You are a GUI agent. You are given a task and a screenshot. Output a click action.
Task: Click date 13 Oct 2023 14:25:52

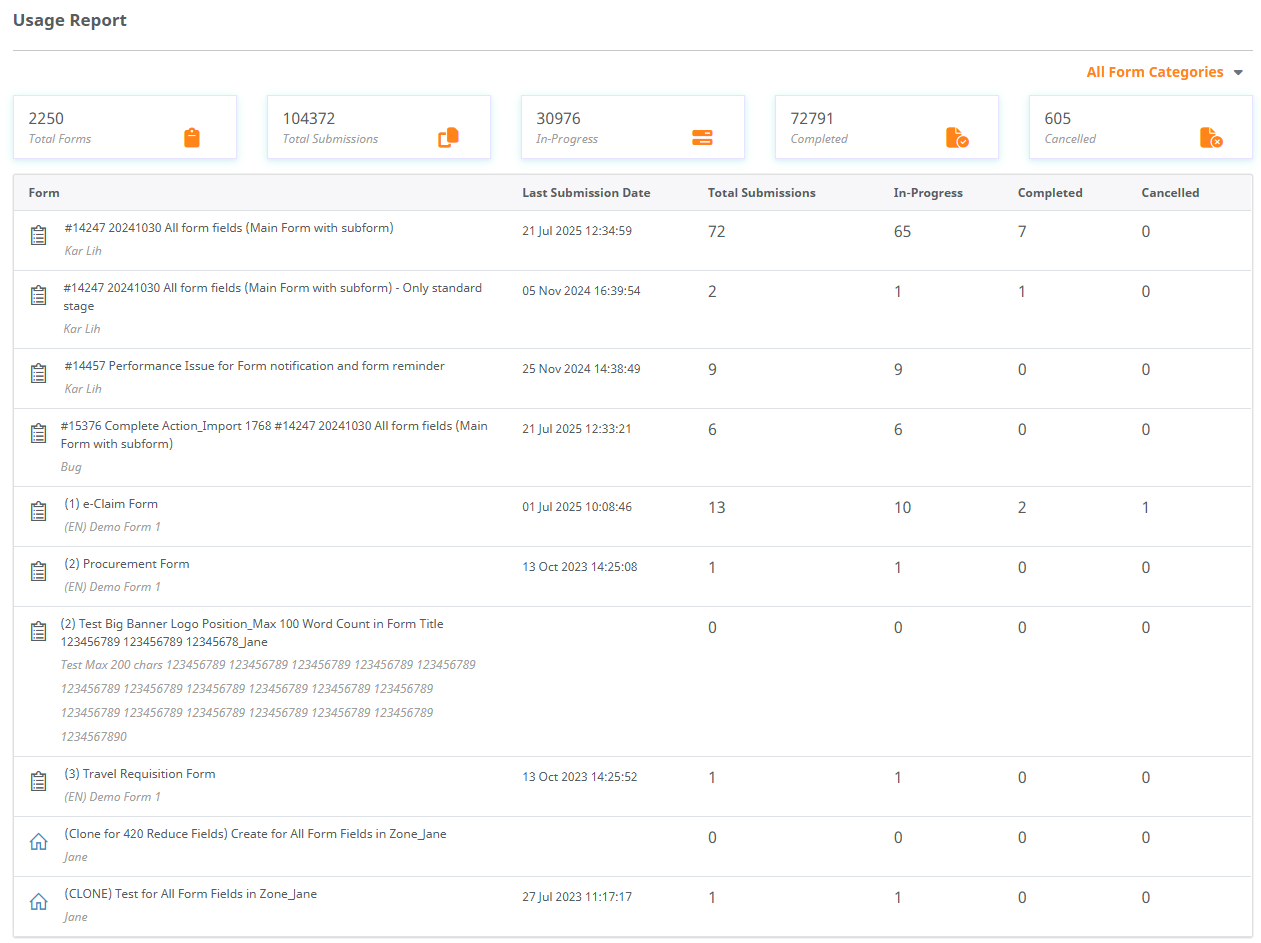pos(580,777)
